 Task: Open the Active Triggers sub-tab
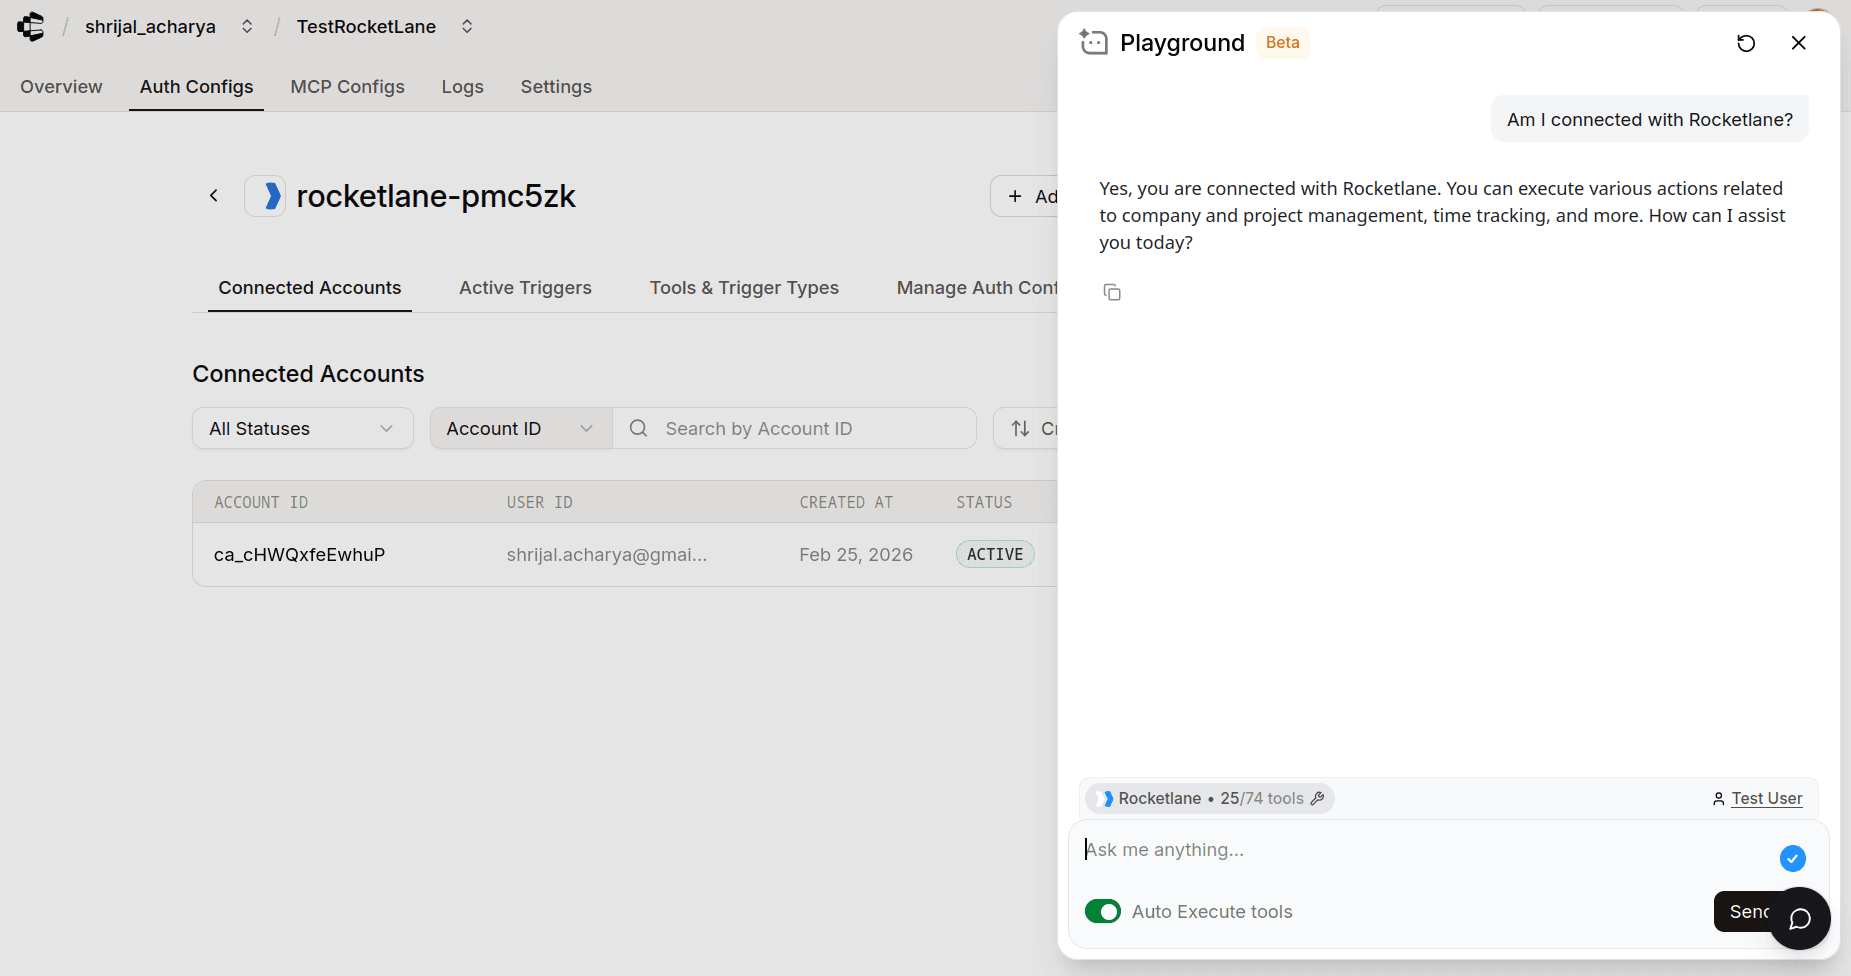[525, 288]
